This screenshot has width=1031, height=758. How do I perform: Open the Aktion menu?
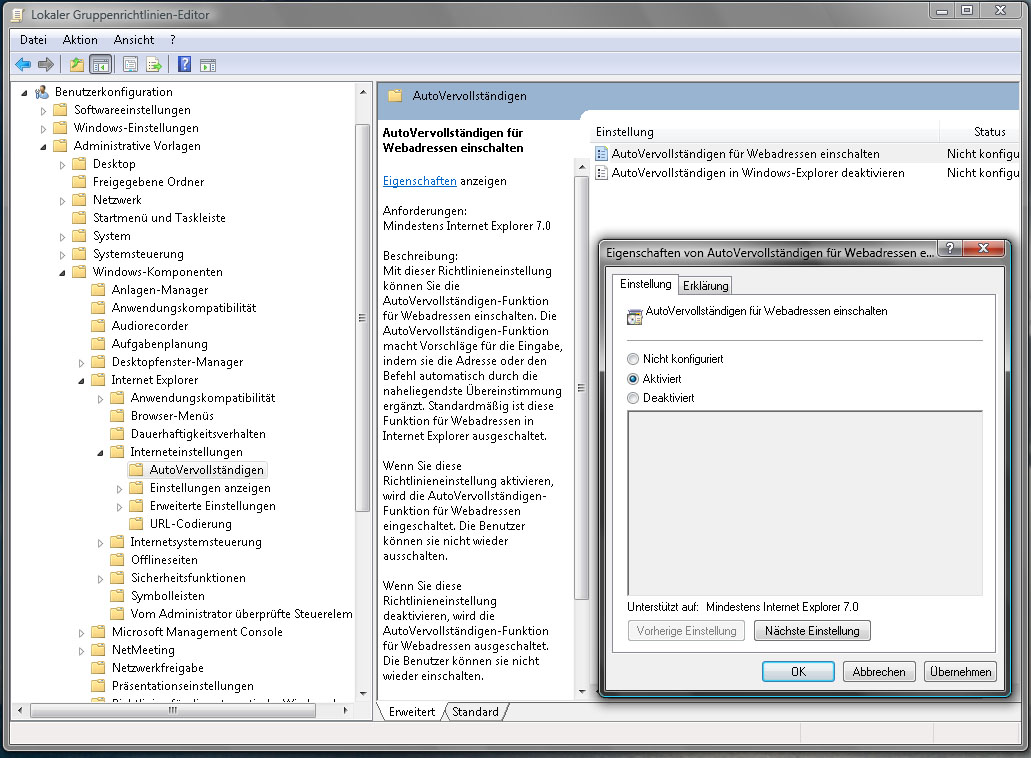pos(80,40)
